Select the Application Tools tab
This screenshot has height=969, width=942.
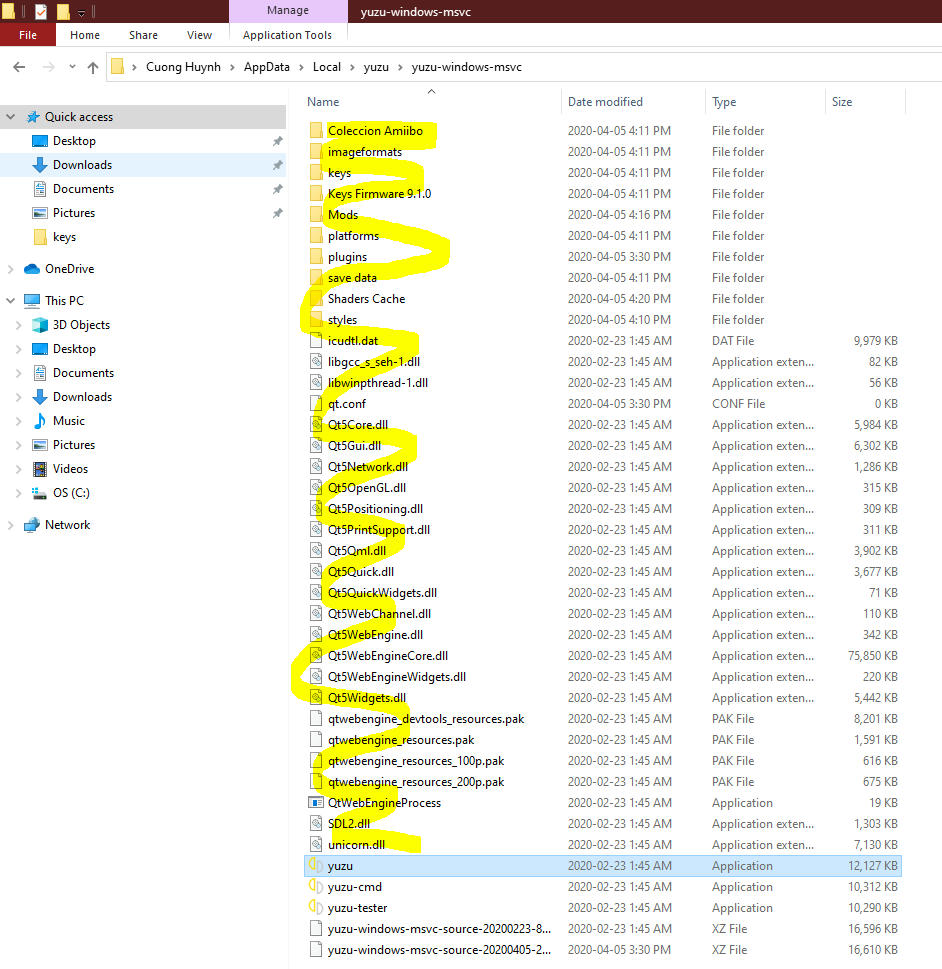287,35
